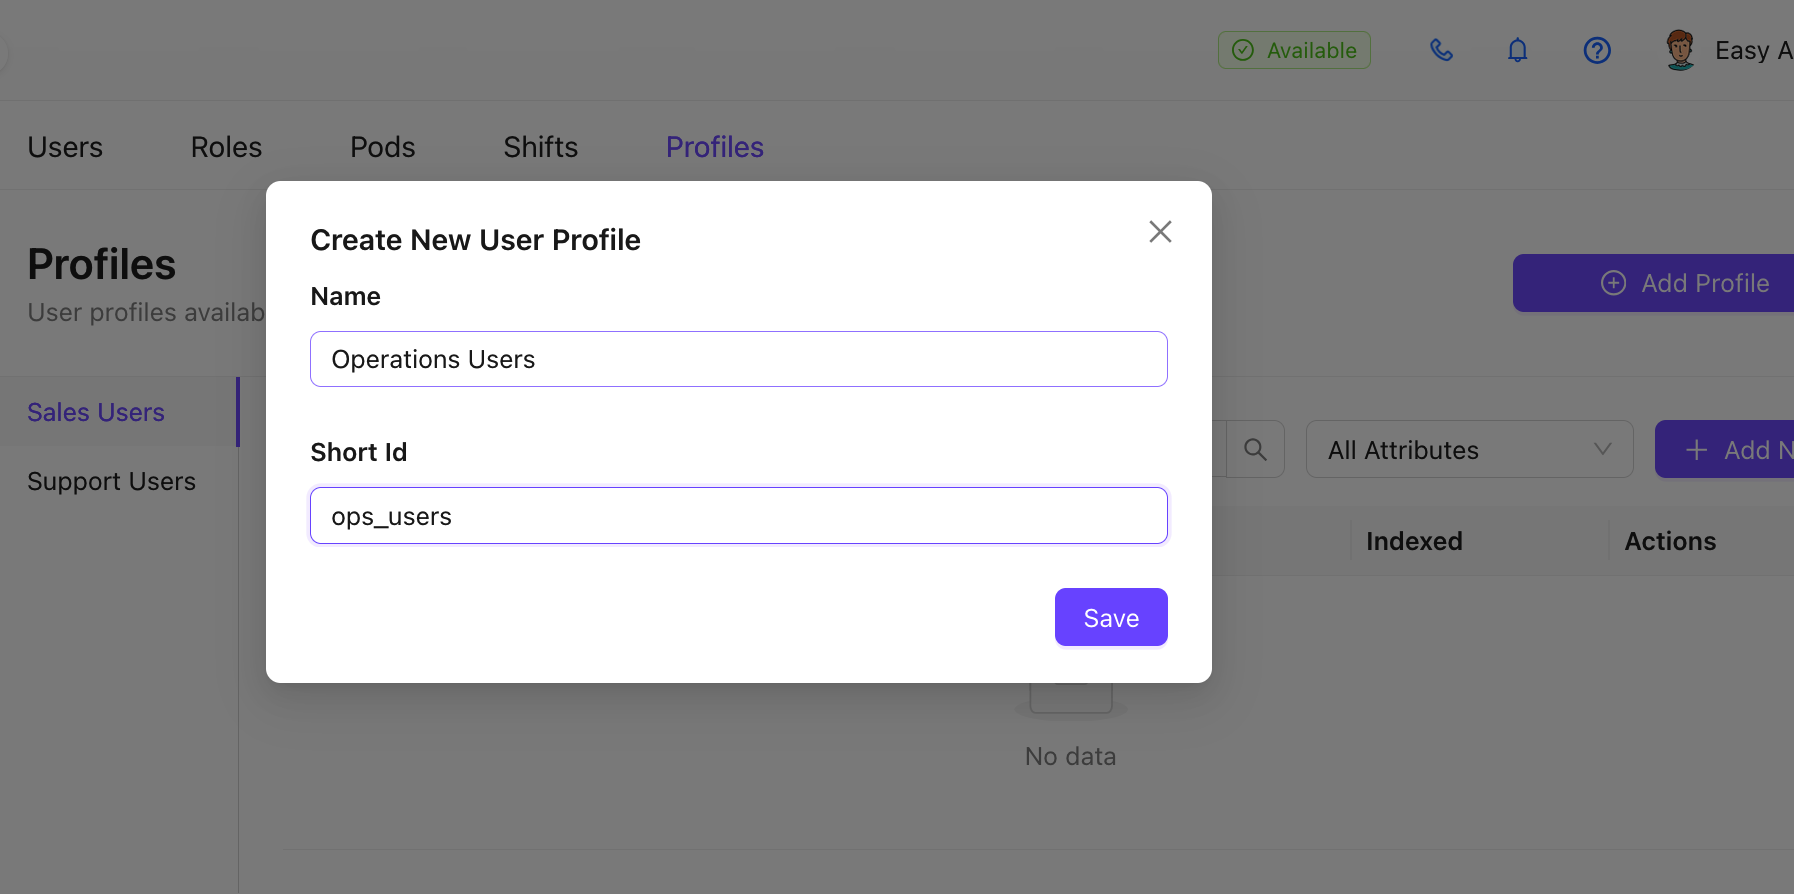Image resolution: width=1794 pixels, height=894 pixels.
Task: Focus the Name input field
Action: (x=739, y=359)
